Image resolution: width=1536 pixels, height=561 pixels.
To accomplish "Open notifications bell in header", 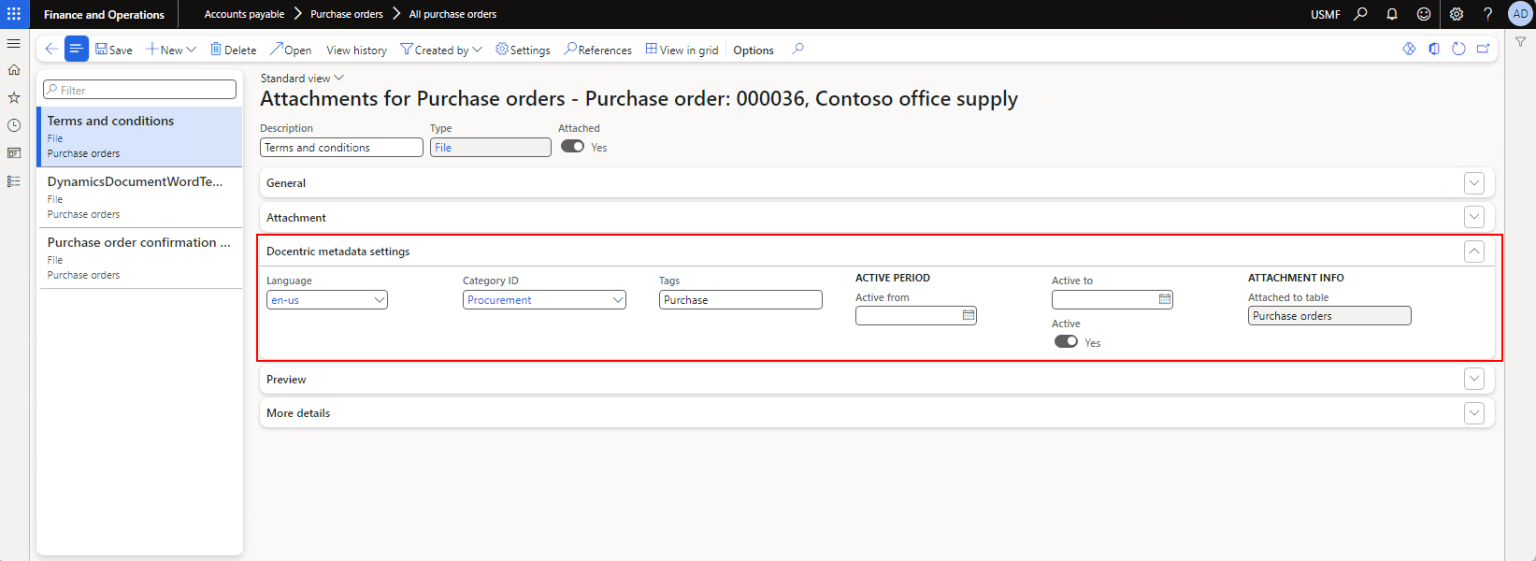I will pyautogui.click(x=1392, y=14).
